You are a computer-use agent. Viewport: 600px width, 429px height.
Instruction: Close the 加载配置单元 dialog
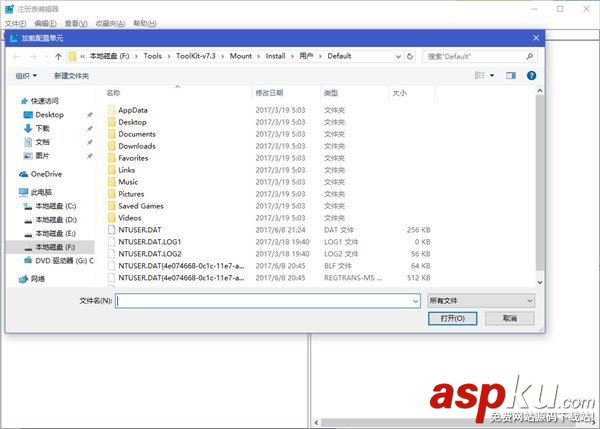(x=536, y=38)
